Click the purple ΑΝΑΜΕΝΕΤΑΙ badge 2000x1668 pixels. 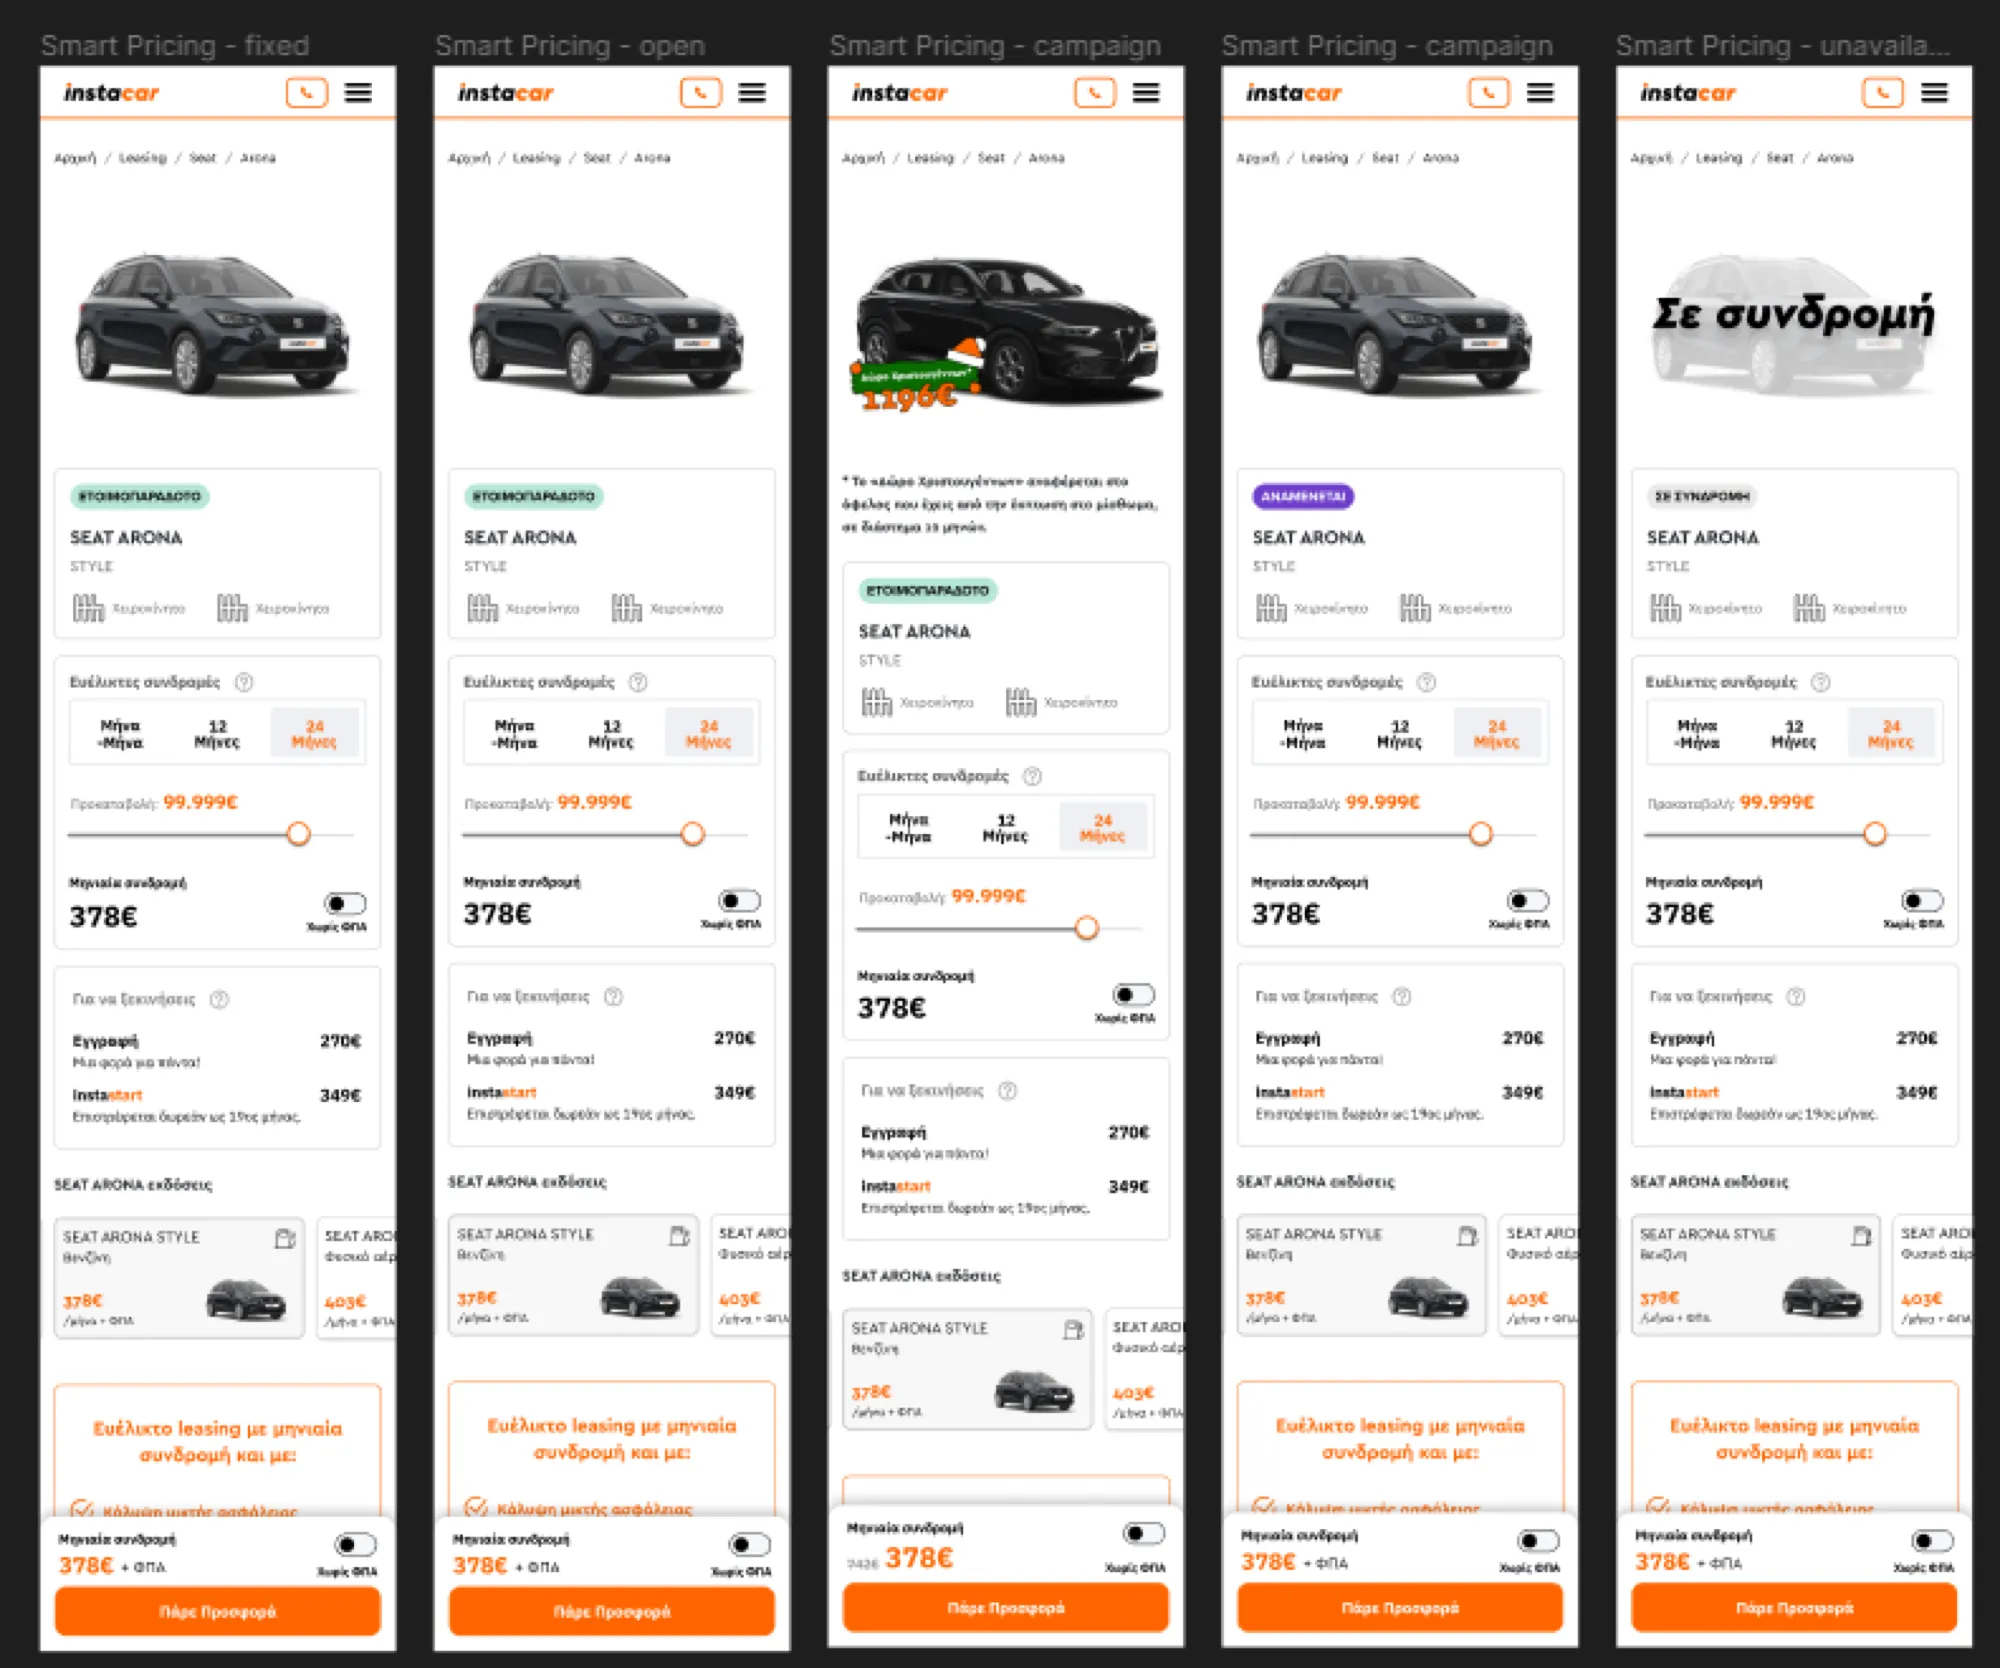pyautogui.click(x=1303, y=496)
